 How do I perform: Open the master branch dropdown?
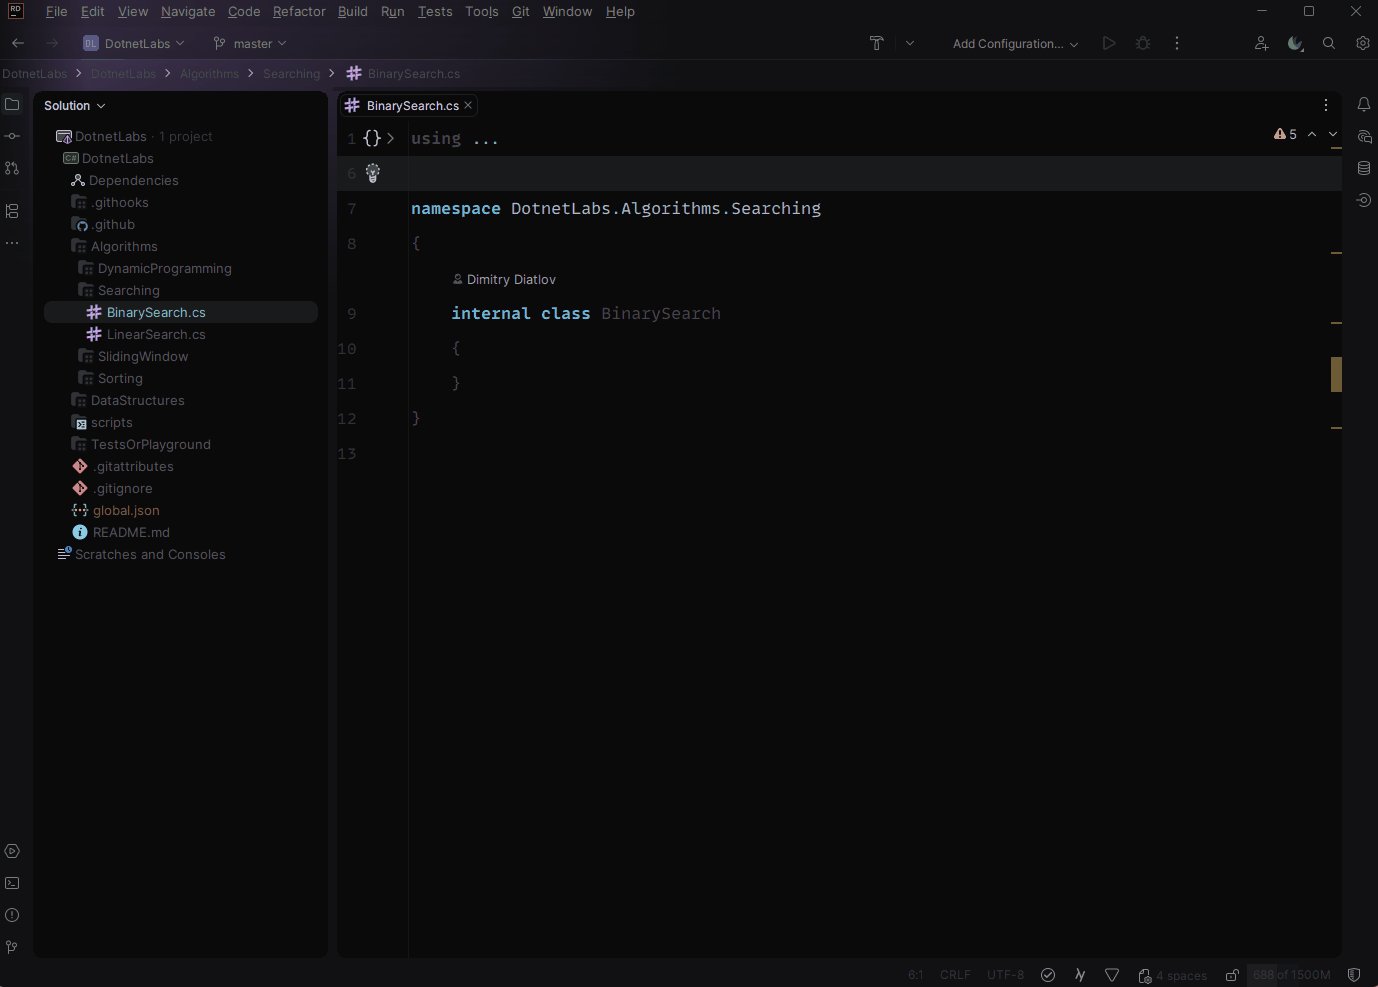[250, 43]
